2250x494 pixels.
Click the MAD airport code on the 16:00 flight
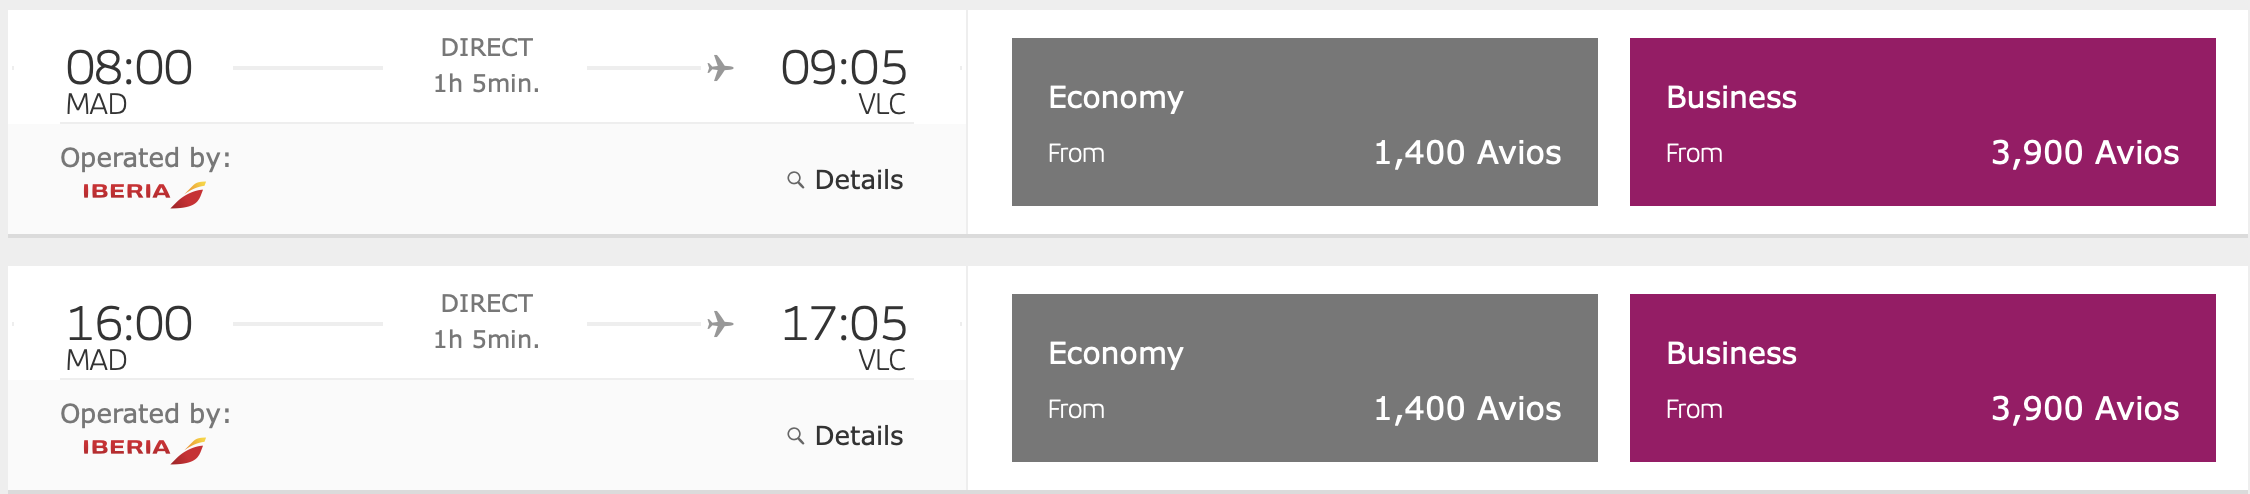tap(96, 360)
